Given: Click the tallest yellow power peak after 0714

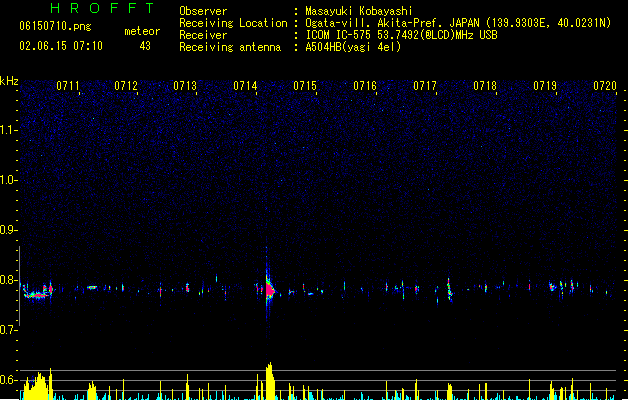Looking at the screenshot, I should tap(270, 381).
